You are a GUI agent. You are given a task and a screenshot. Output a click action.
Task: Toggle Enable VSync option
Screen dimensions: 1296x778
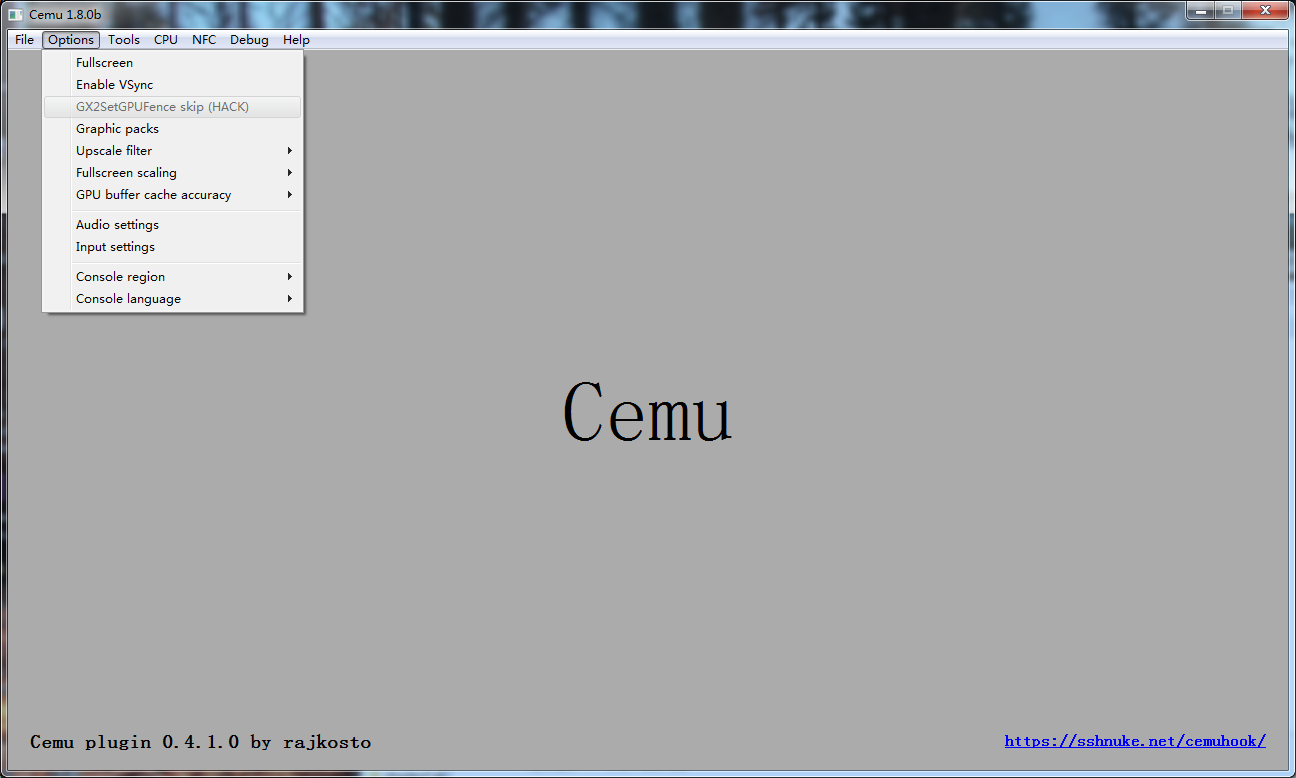point(172,85)
